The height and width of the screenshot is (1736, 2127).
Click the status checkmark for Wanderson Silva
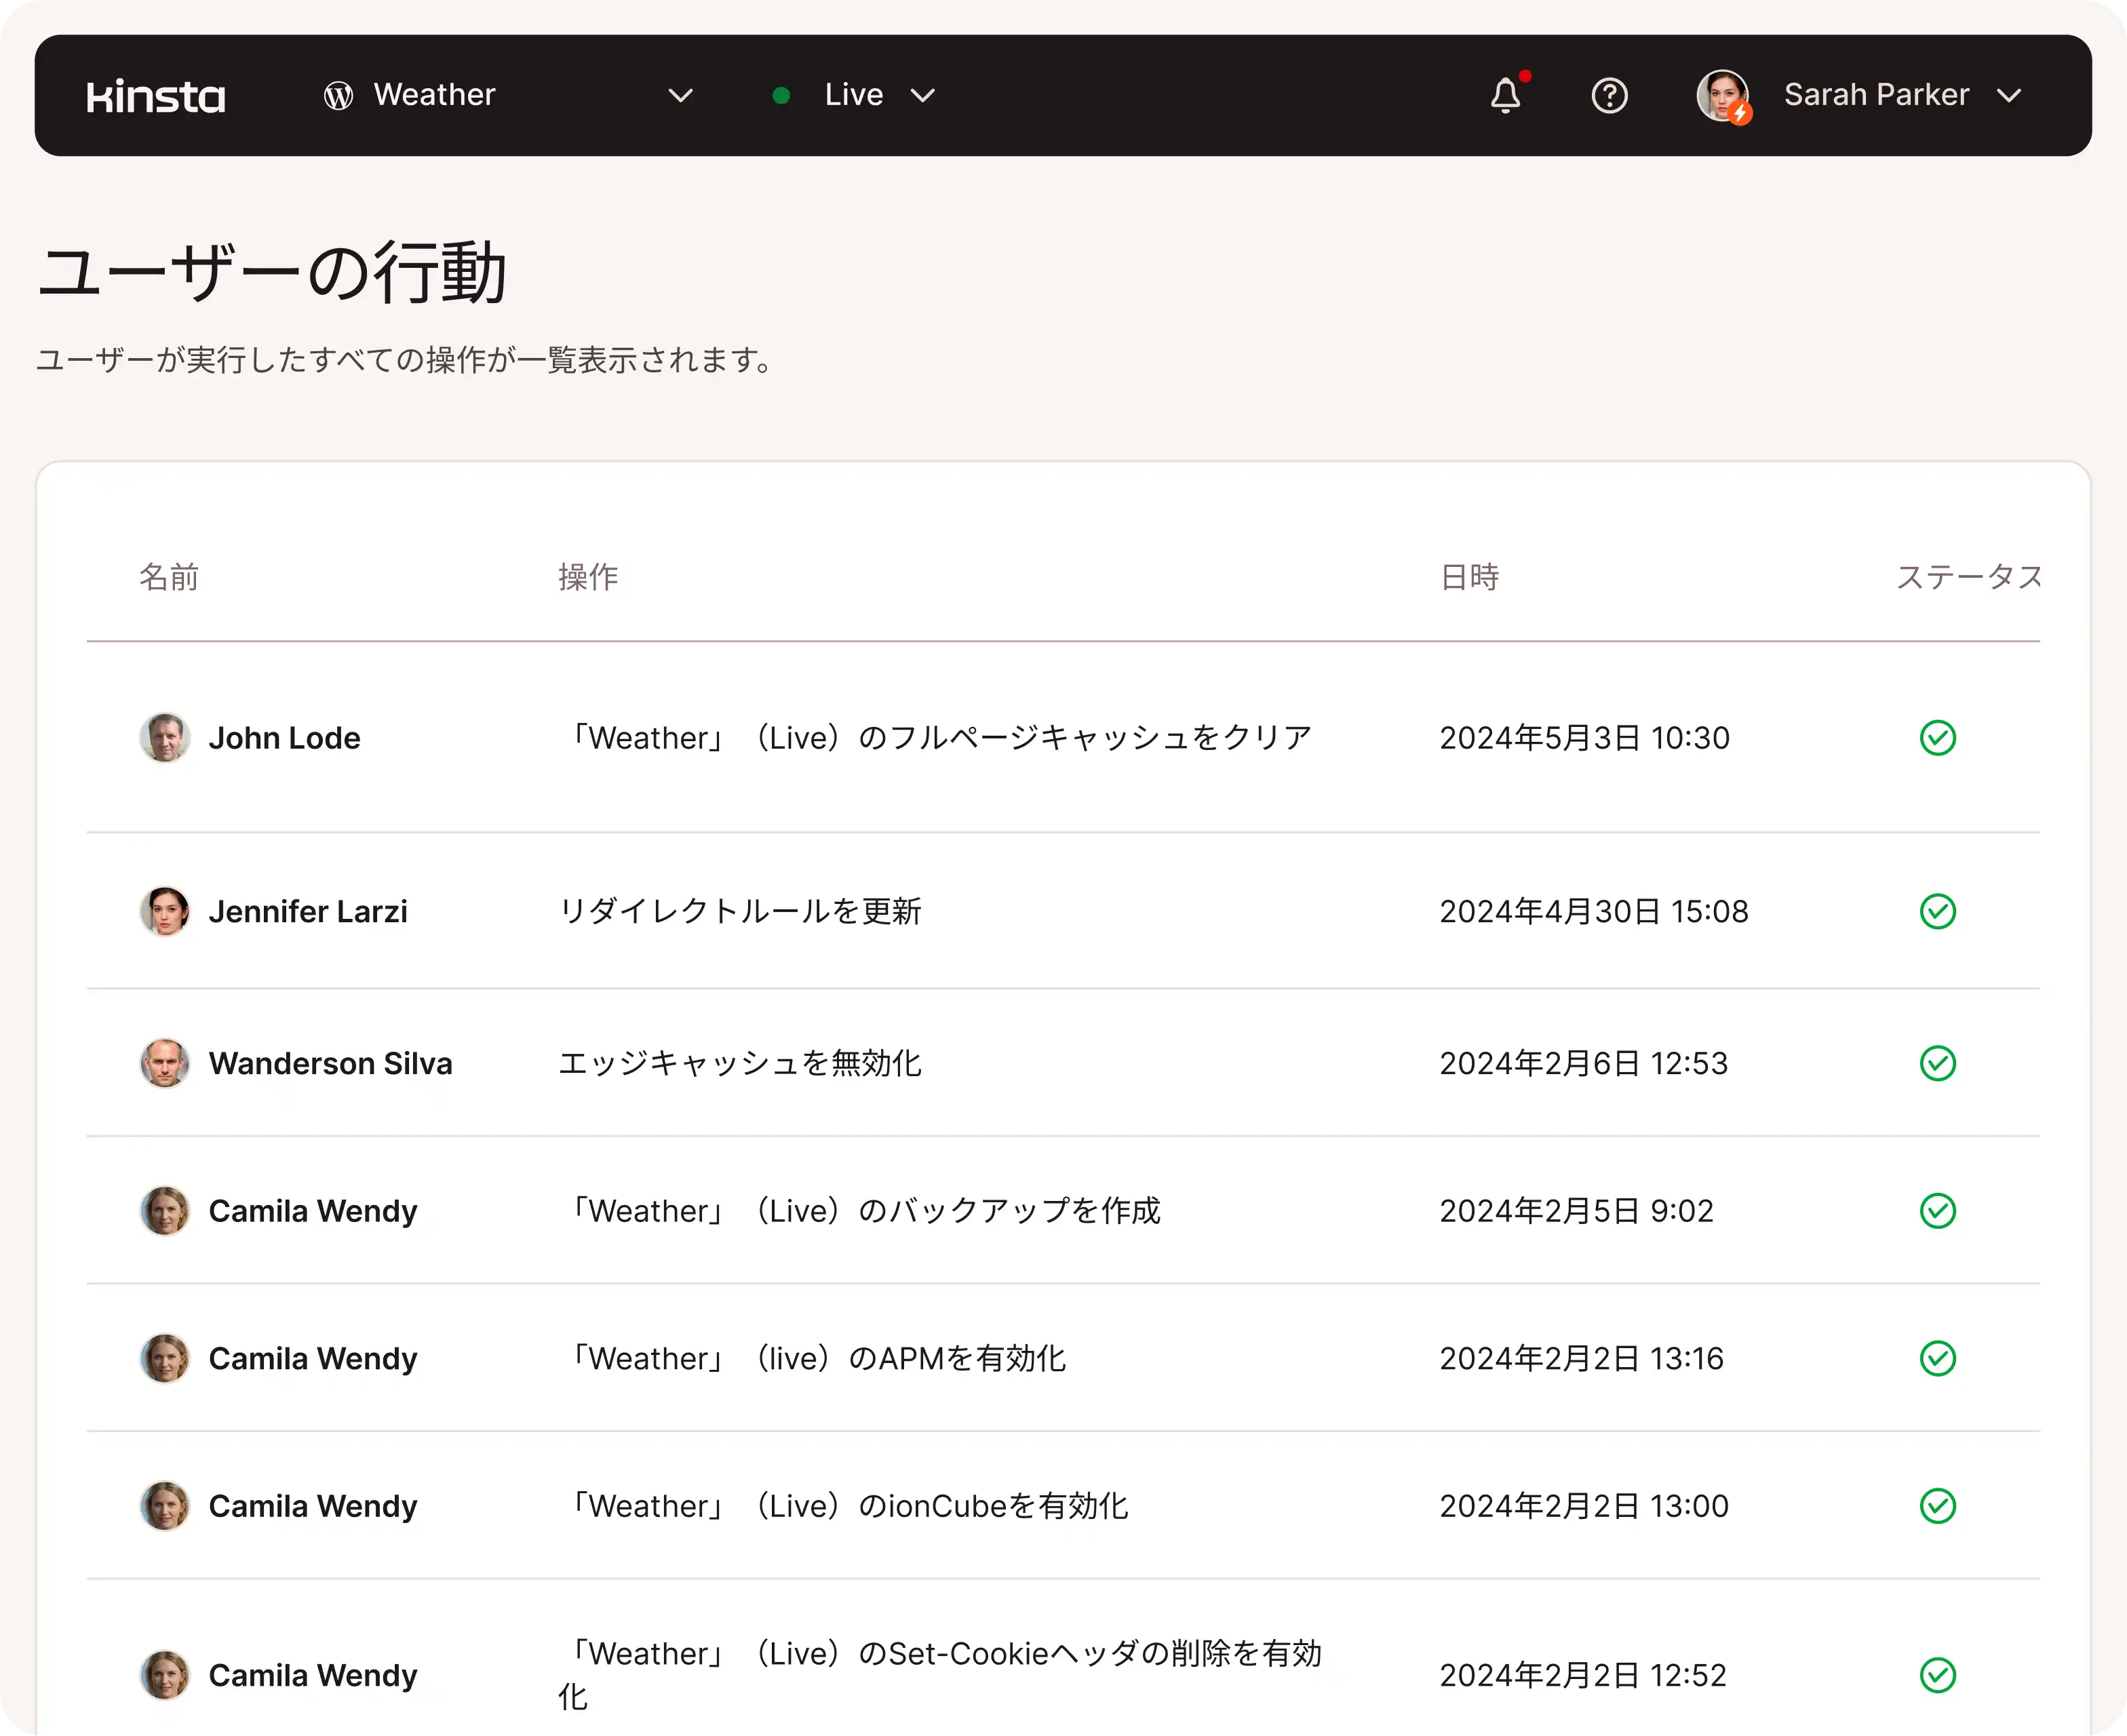pos(1937,1063)
